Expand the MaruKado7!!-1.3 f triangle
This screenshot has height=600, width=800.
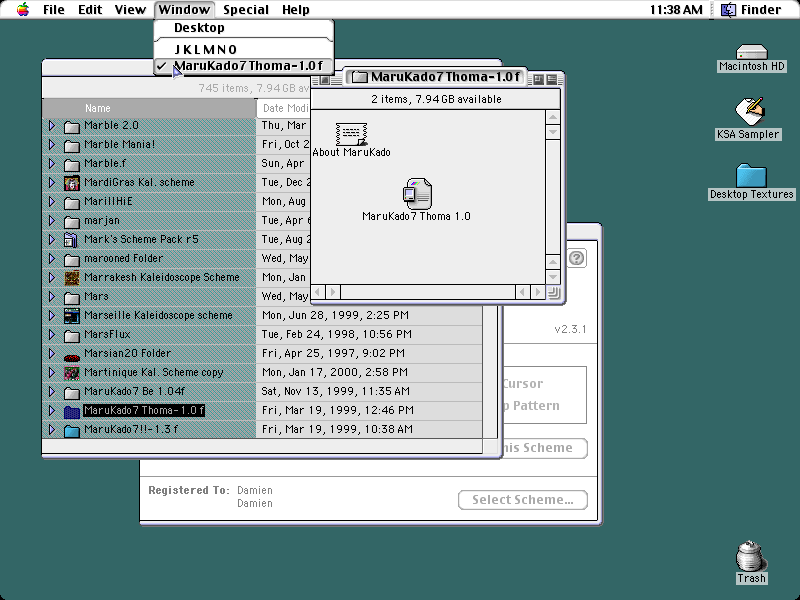[52, 430]
